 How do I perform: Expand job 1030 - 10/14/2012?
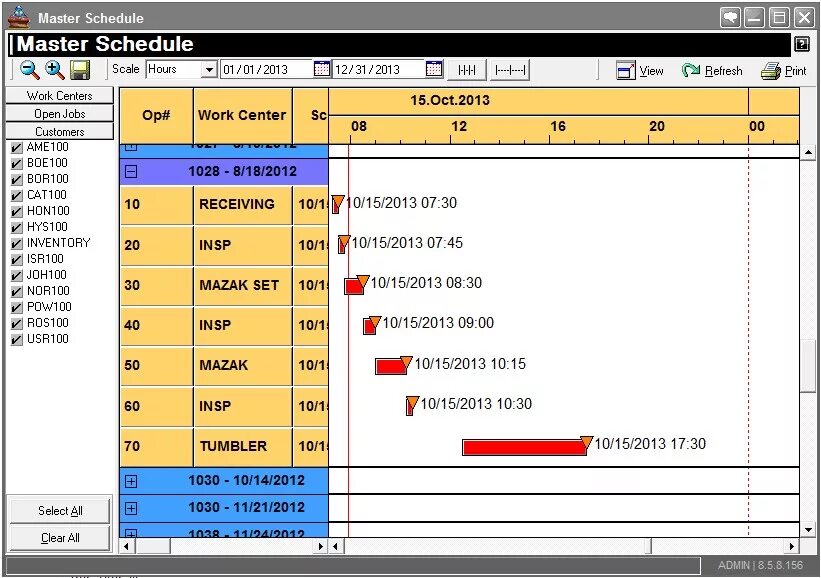click(131, 481)
